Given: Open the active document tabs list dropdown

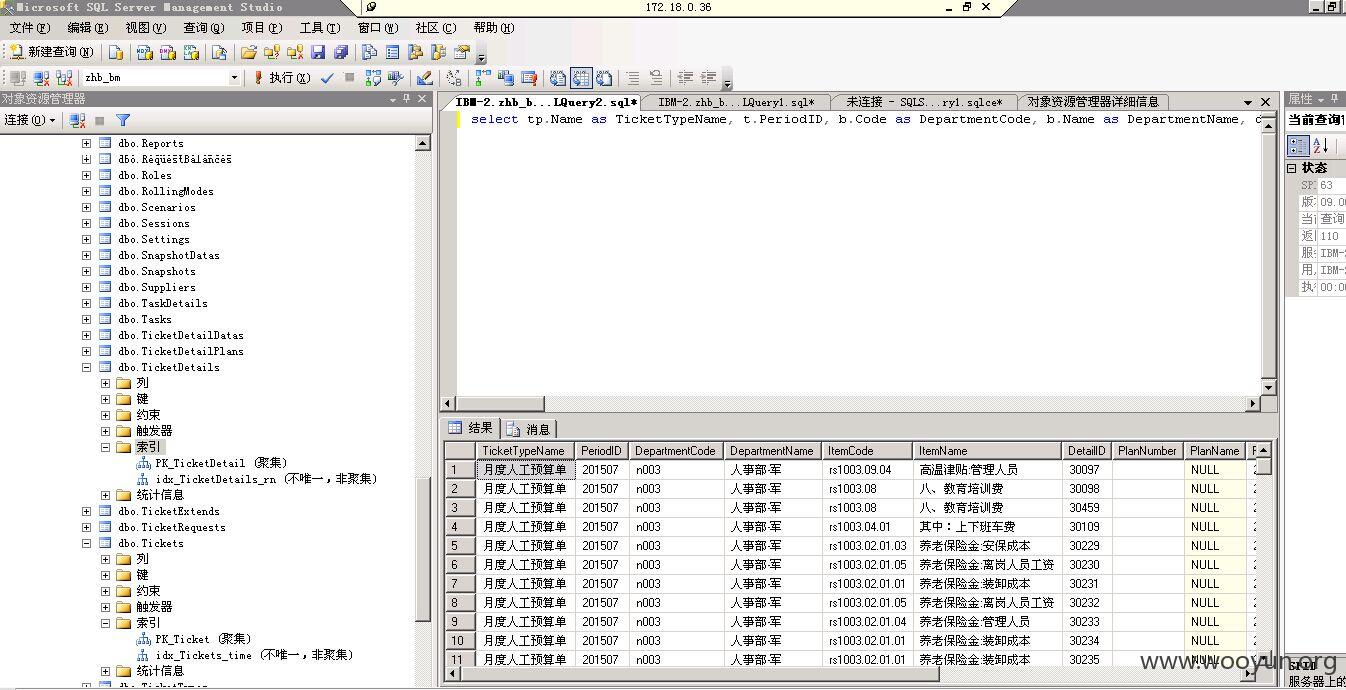Looking at the screenshot, I should [1248, 102].
